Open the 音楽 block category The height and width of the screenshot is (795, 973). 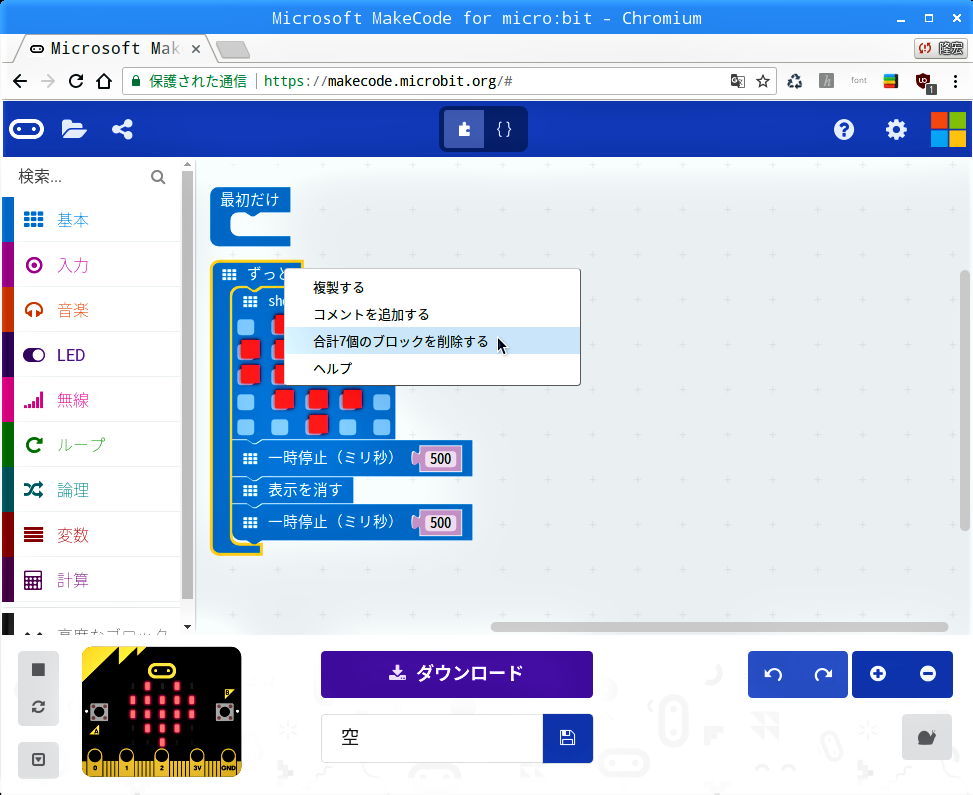coord(92,310)
